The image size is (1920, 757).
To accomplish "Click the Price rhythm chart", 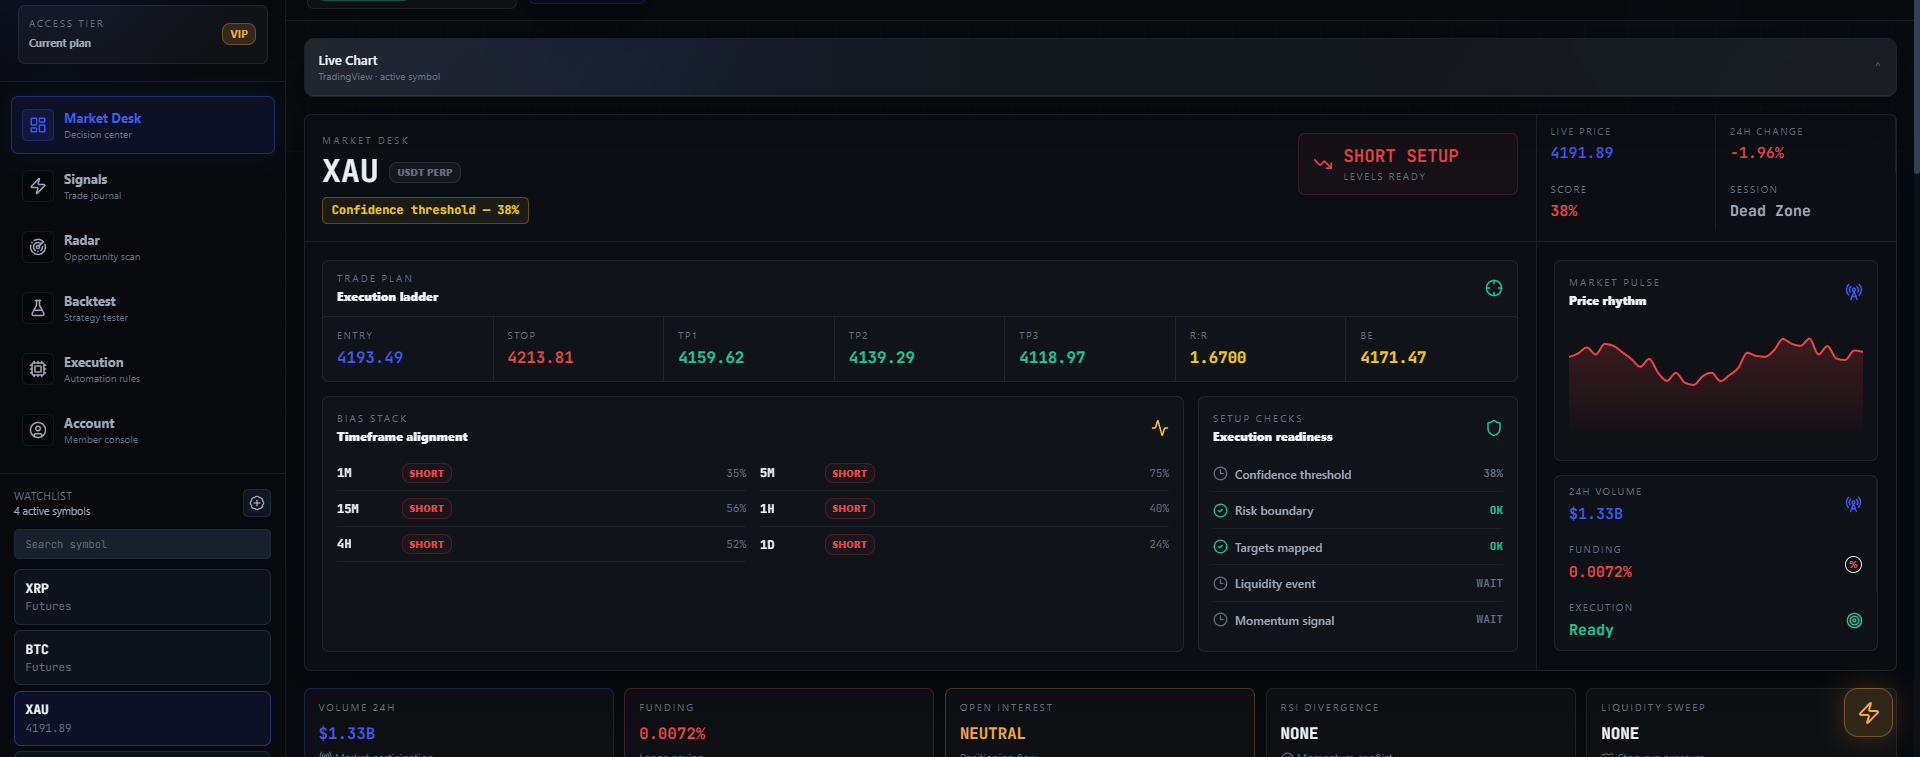I will [1716, 385].
